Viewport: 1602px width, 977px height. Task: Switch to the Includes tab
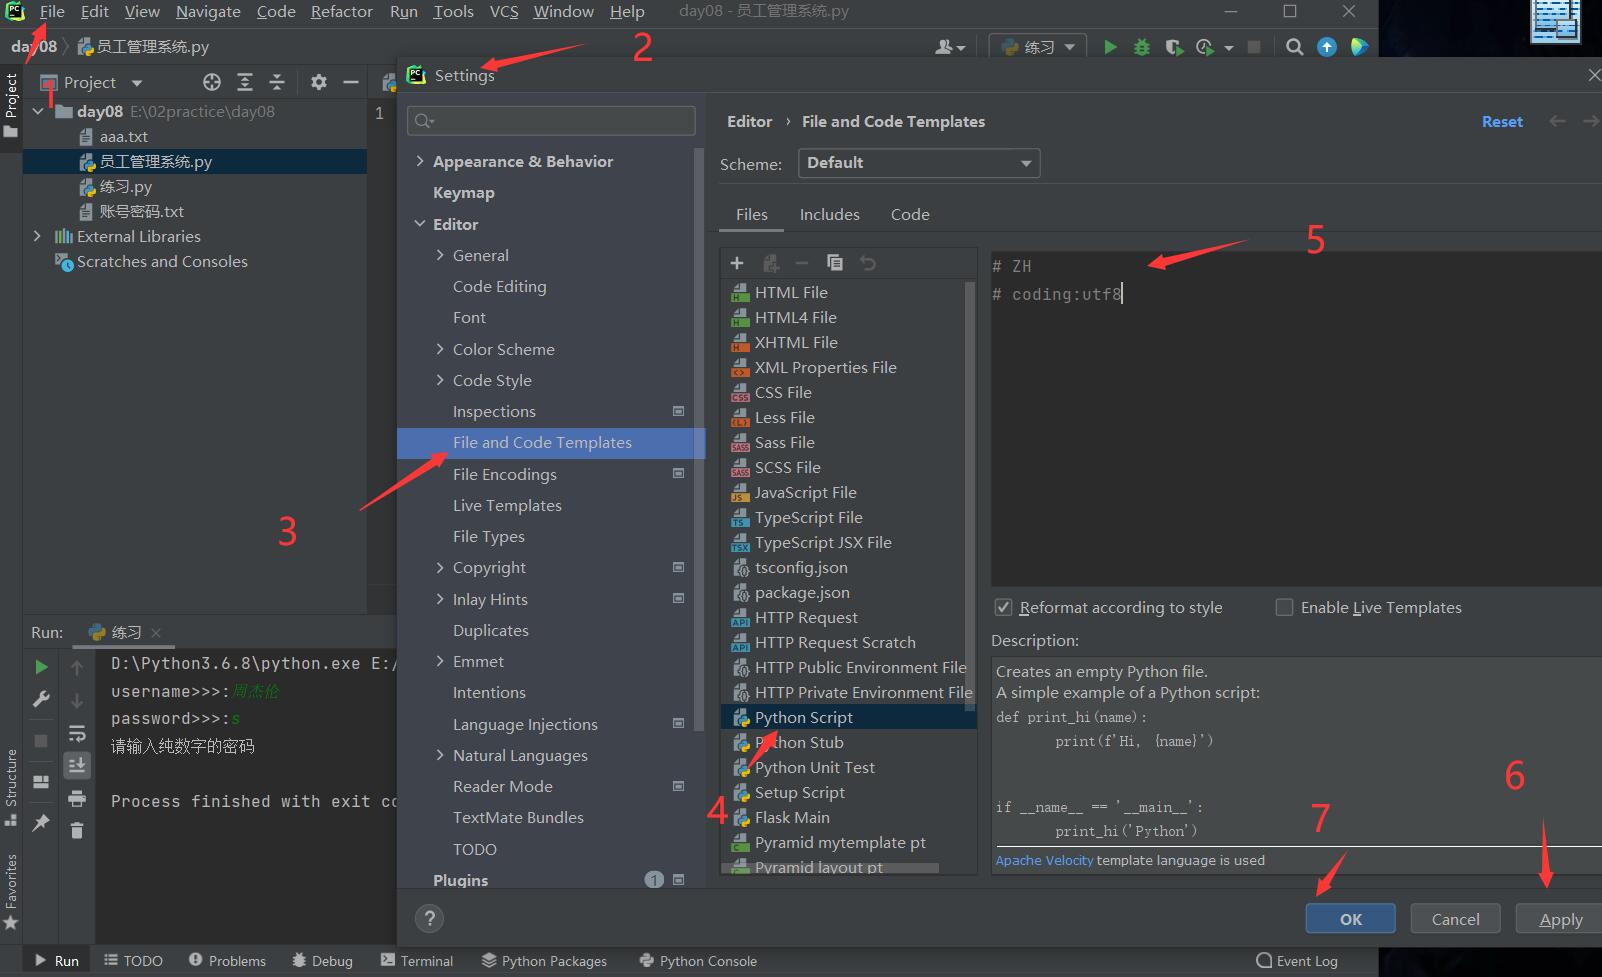coord(829,214)
